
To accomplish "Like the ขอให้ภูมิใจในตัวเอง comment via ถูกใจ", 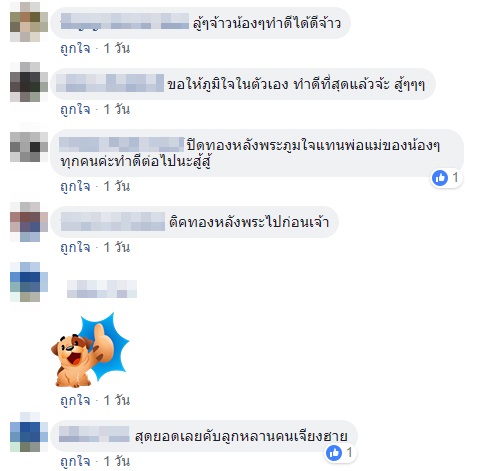I will click(75, 109).
